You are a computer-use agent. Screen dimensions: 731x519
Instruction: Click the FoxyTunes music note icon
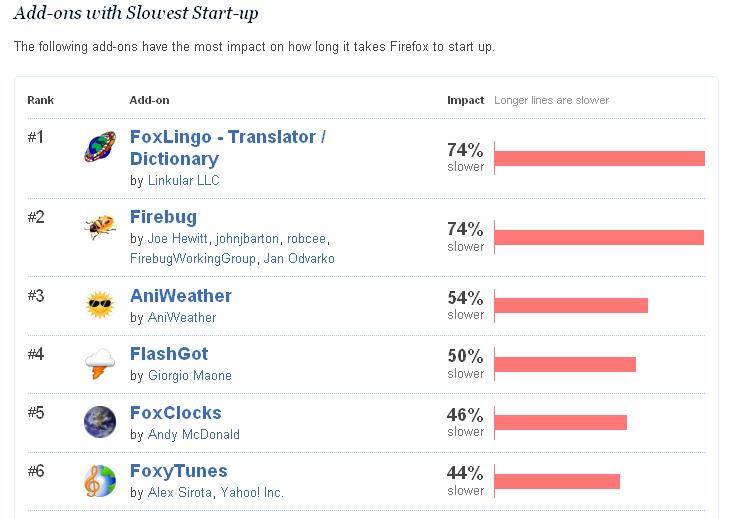[x=99, y=481]
